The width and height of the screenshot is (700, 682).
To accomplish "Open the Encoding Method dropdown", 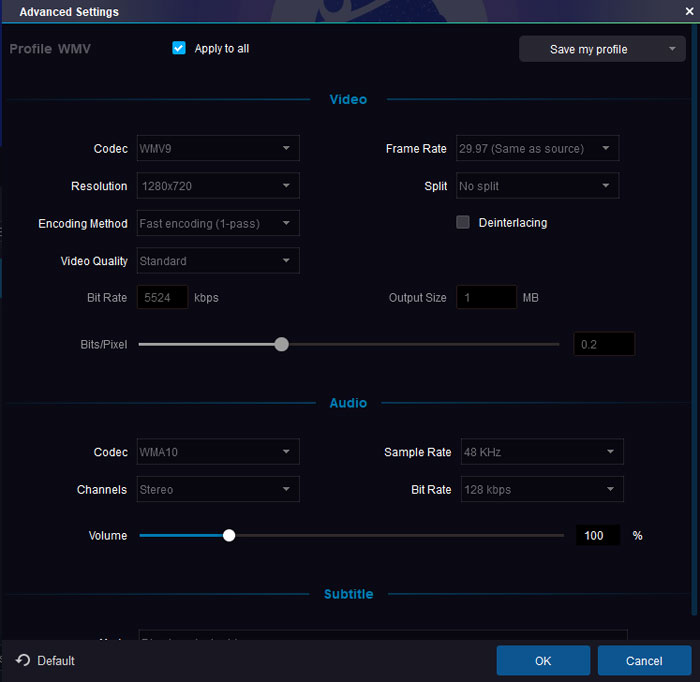I will 218,223.
